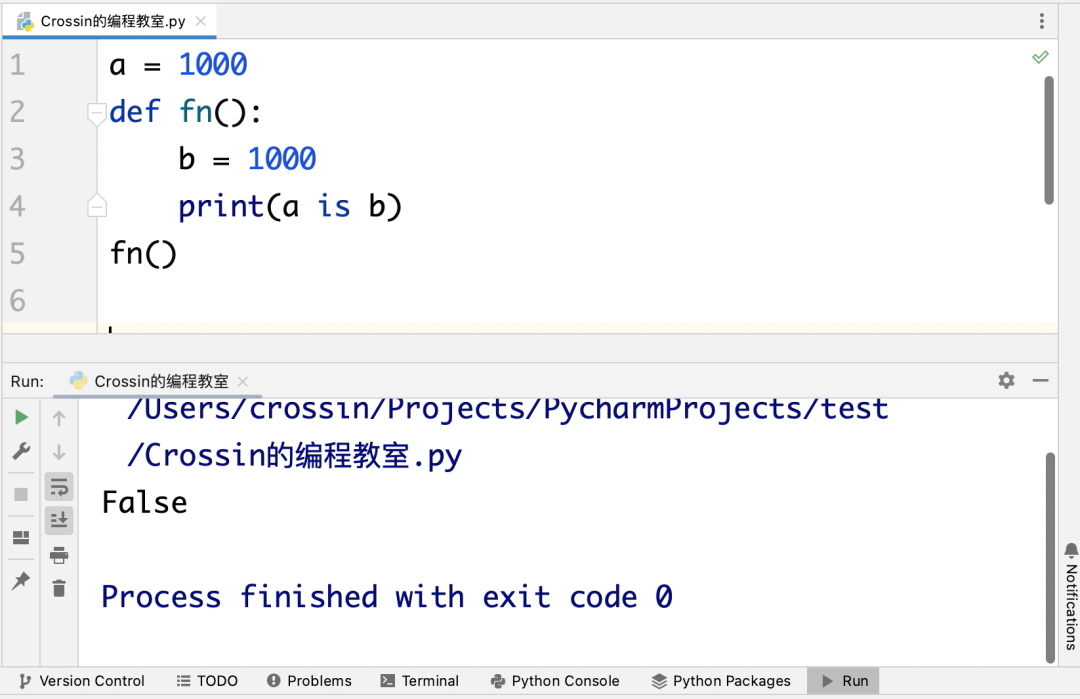Screen dimensions: 1080x699
Task: Clear console output with trash icon
Action: (59, 588)
